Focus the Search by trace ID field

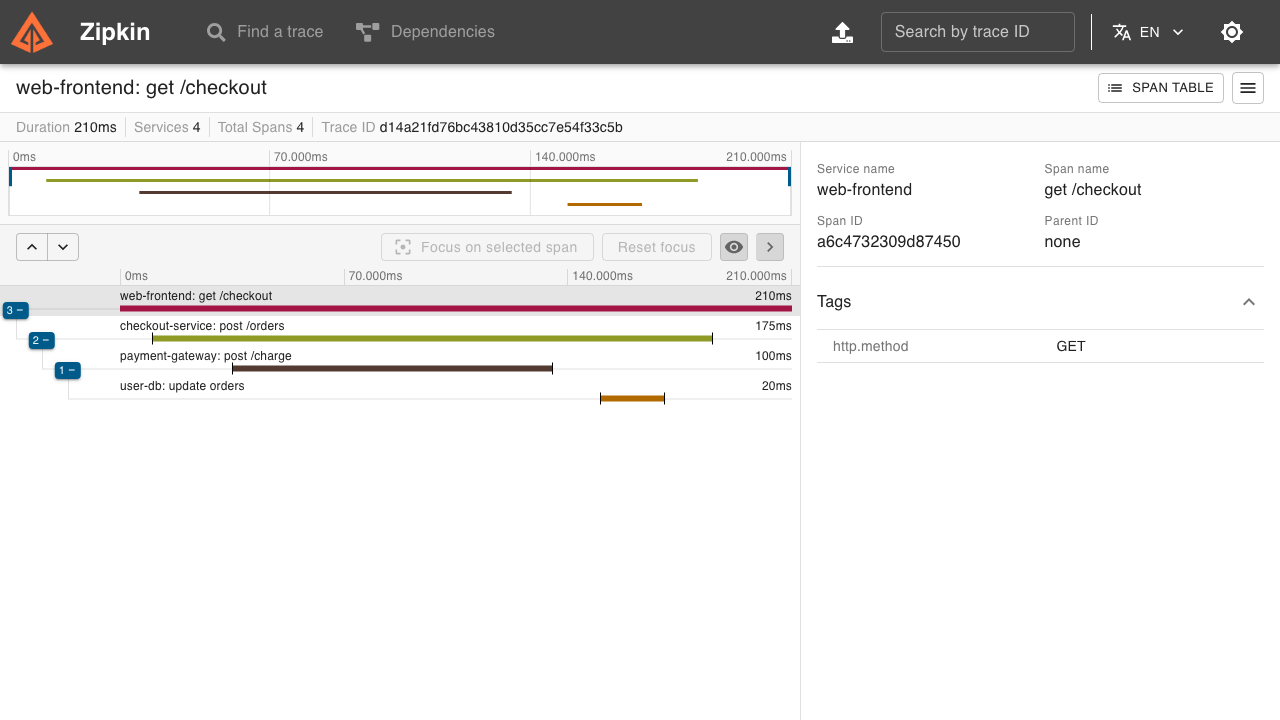pos(978,32)
